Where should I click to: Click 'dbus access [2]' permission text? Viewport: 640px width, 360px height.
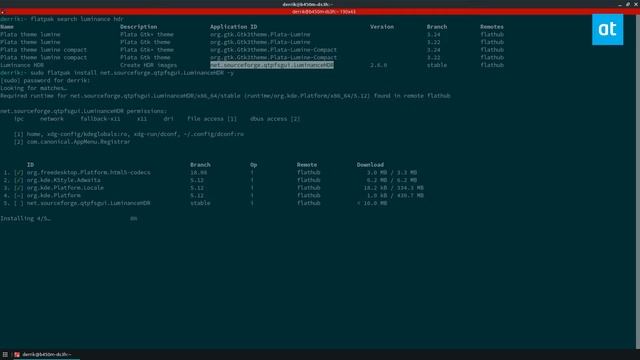click(275, 119)
